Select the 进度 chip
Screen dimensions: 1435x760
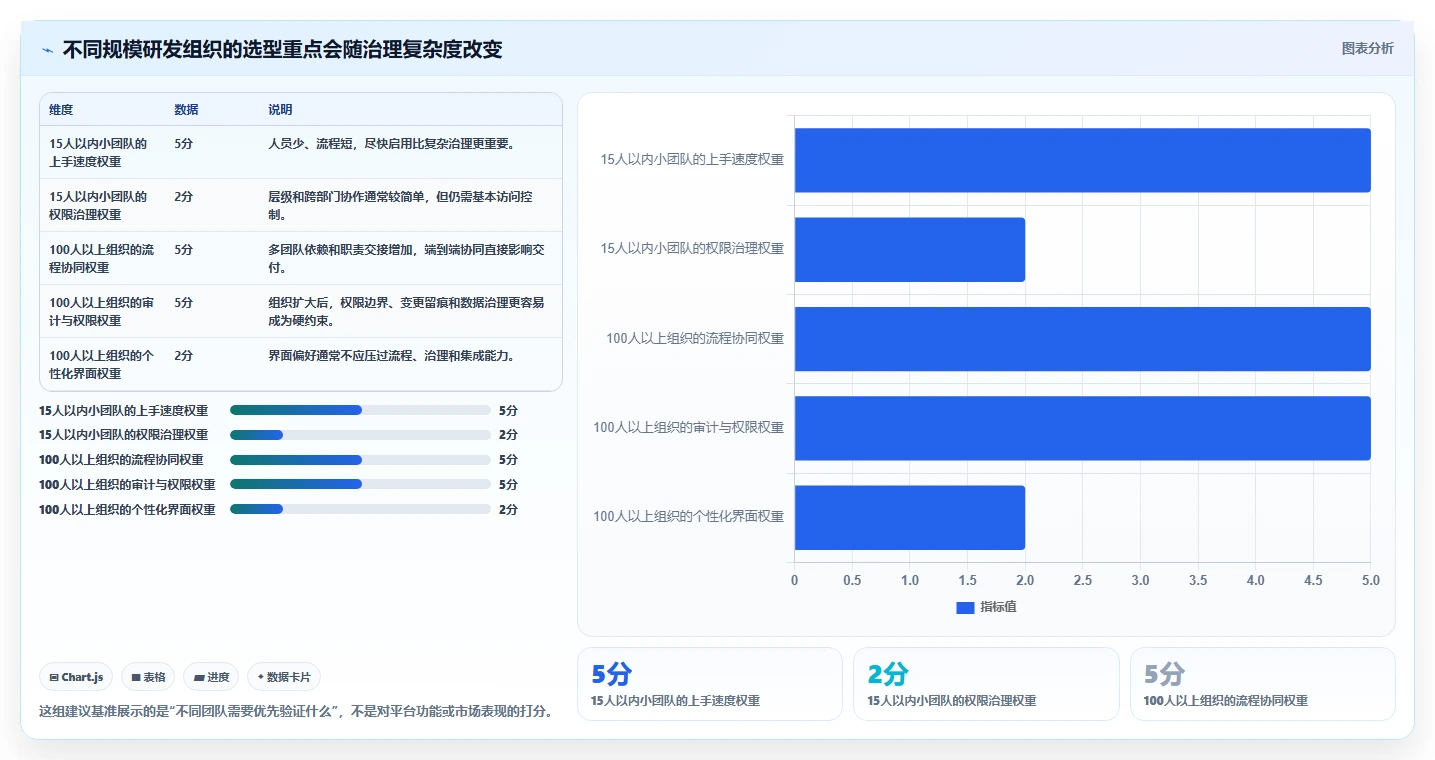[211, 677]
